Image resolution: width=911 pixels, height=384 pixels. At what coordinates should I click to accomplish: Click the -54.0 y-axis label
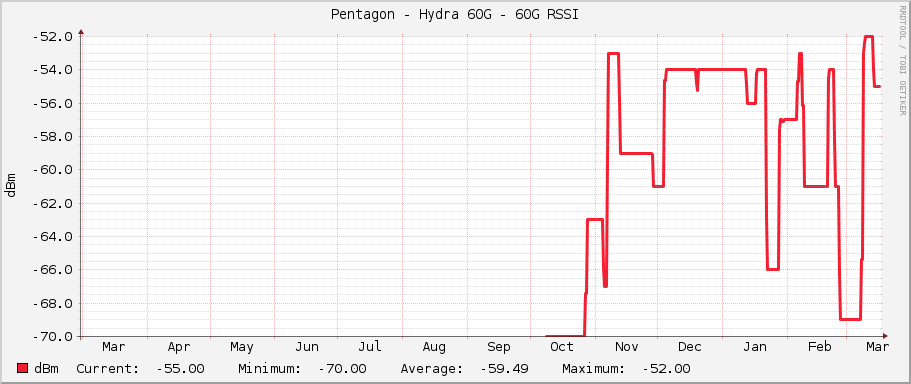[x=52, y=70]
